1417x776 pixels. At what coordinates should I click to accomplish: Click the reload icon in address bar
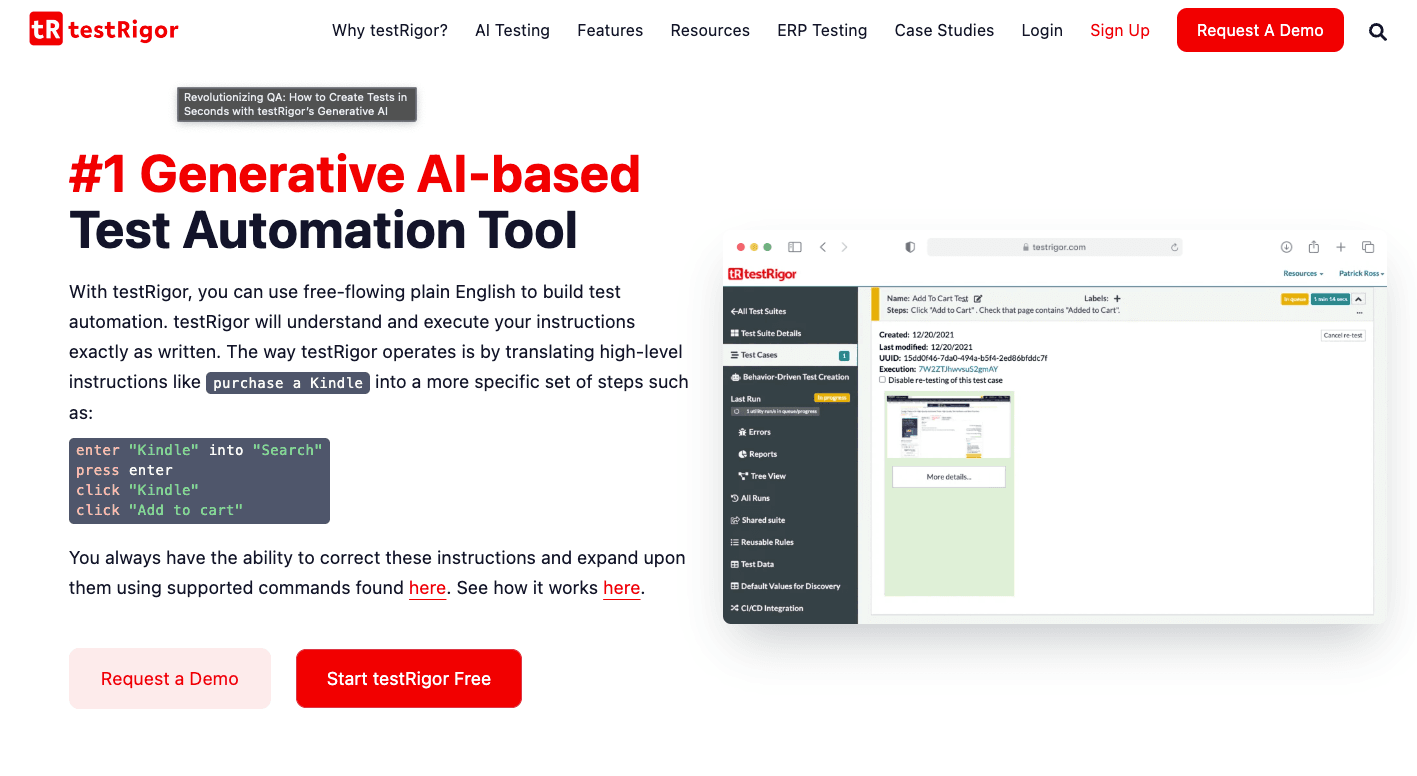click(1174, 247)
